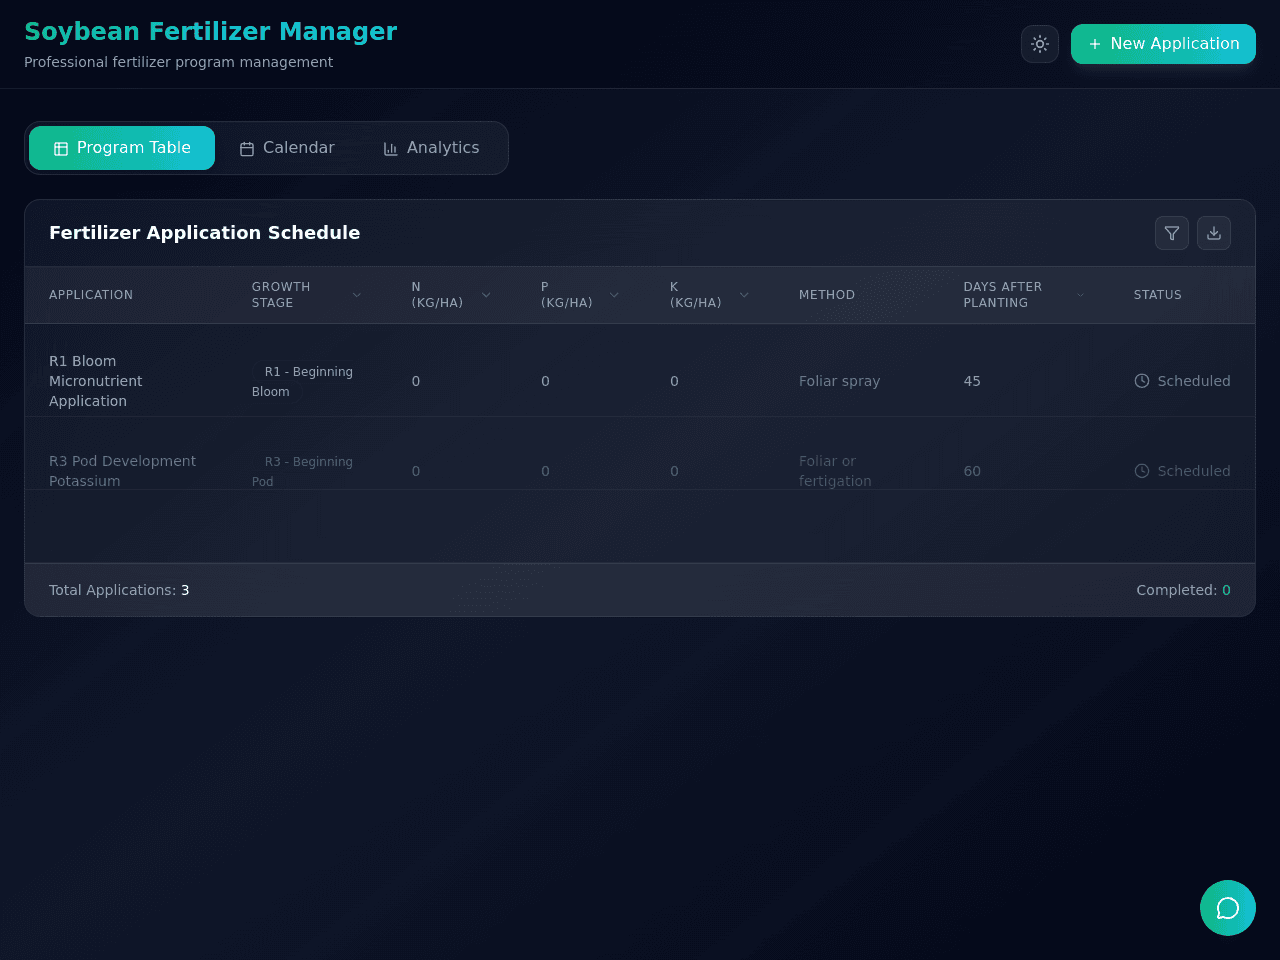Screen dimensions: 1280x960
Task: Click the 45 days after planting value
Action: click(x=972, y=381)
